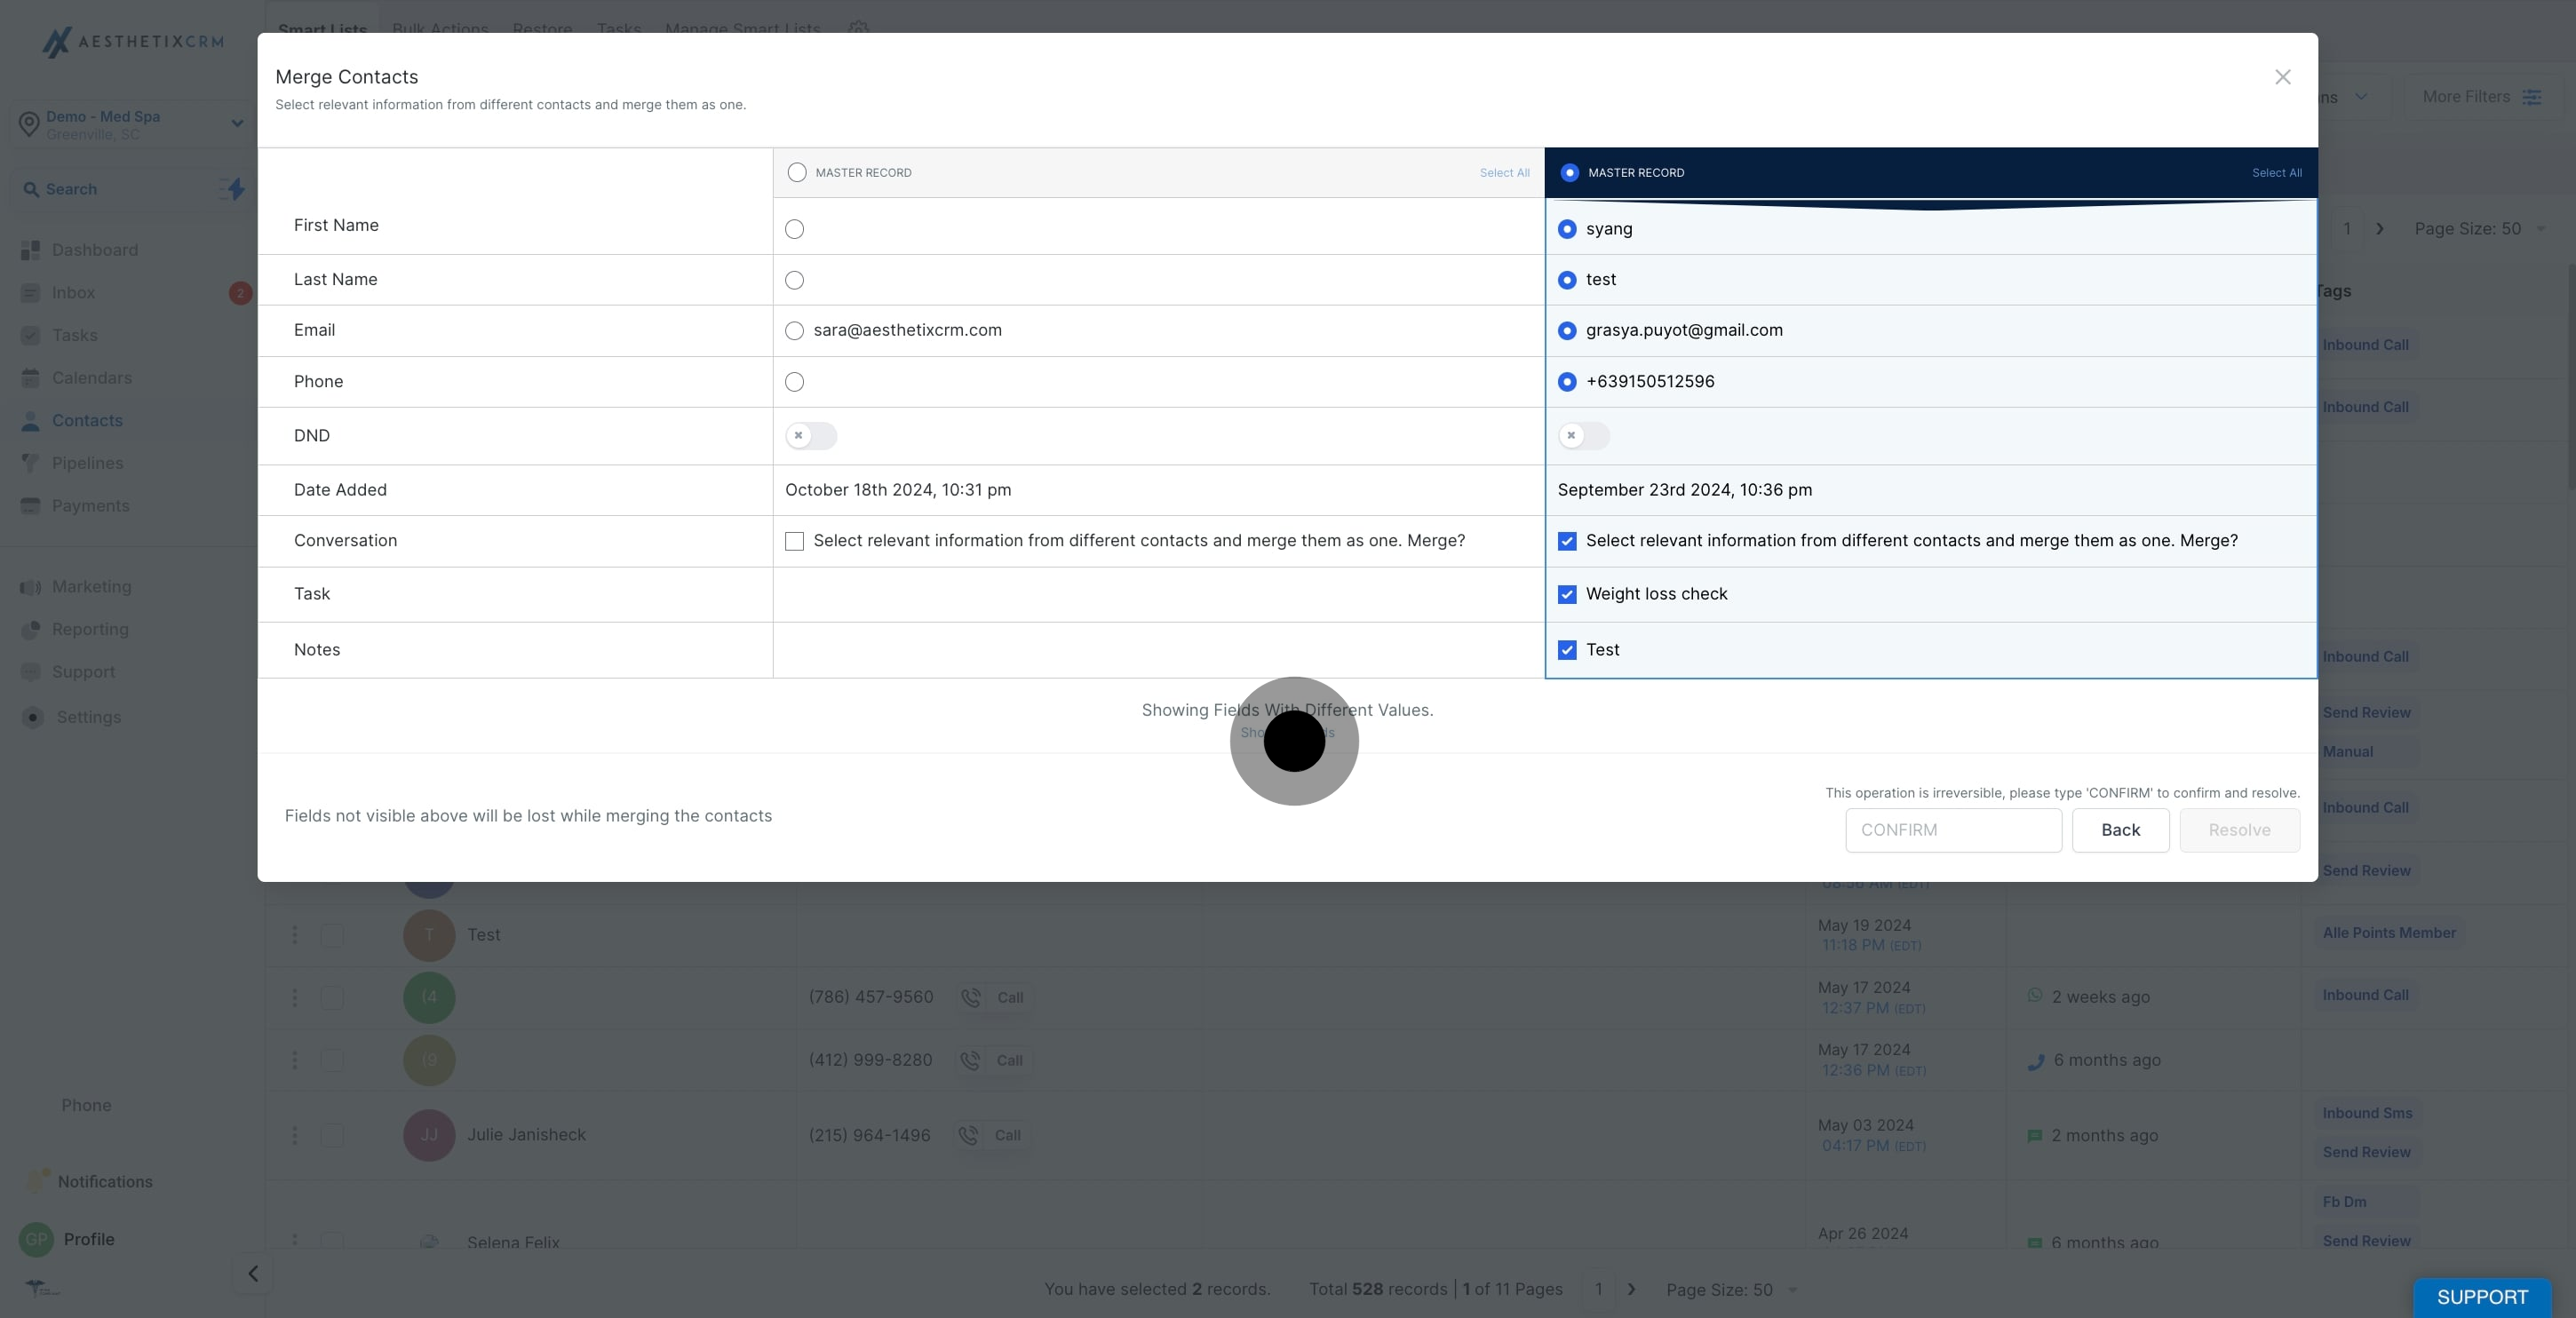The image size is (2576, 1318).
Task: Toggle DND switch for left contact
Action: pyautogui.click(x=811, y=436)
